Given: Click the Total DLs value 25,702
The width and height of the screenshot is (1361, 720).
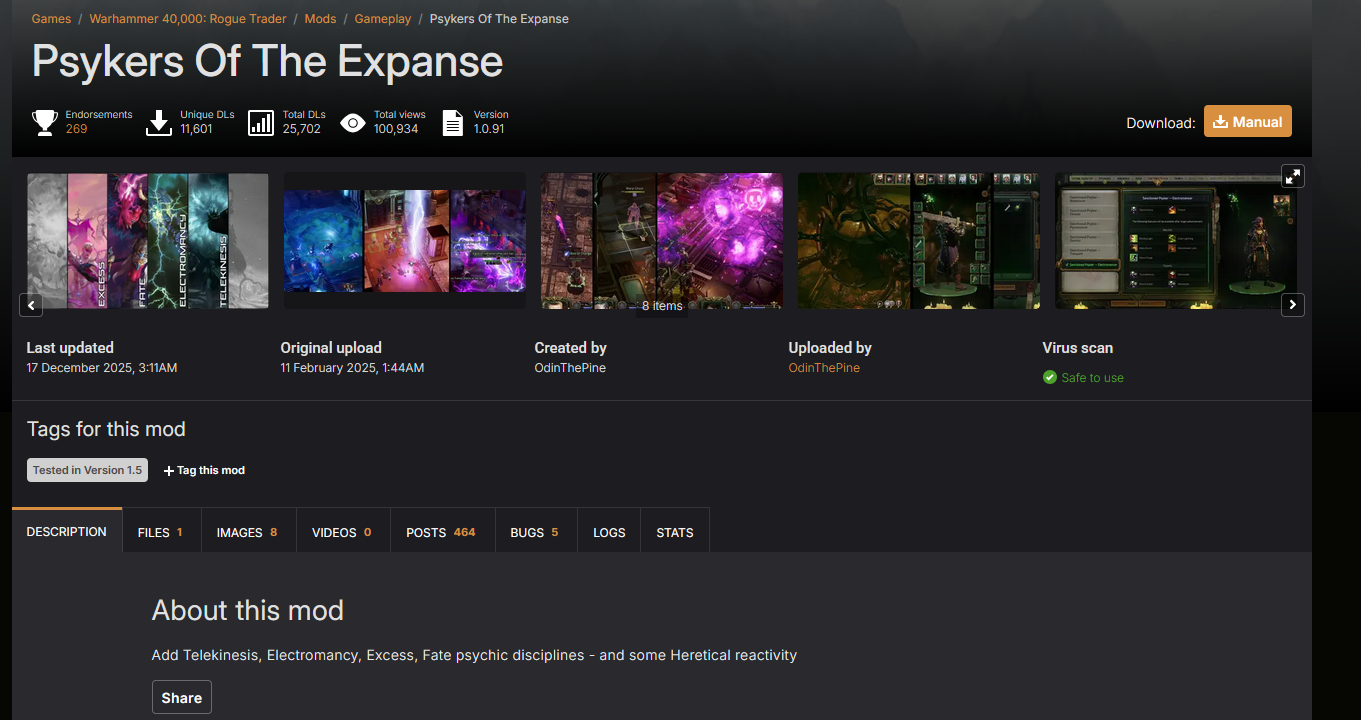Looking at the screenshot, I should click(302, 129).
